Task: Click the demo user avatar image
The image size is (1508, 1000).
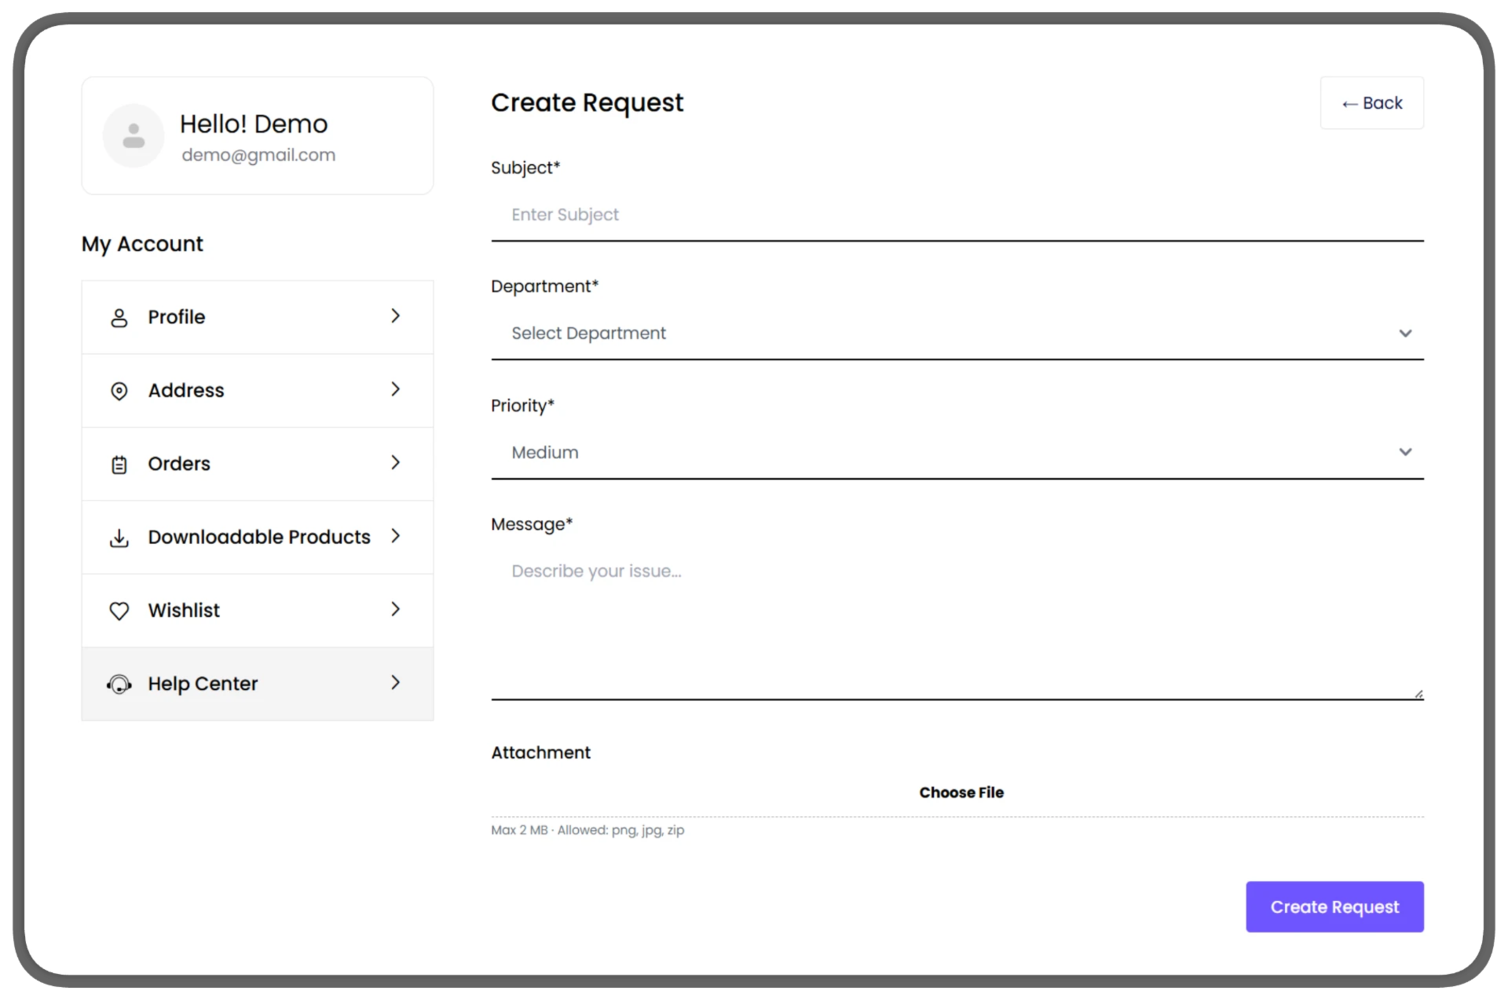Action: click(x=133, y=135)
